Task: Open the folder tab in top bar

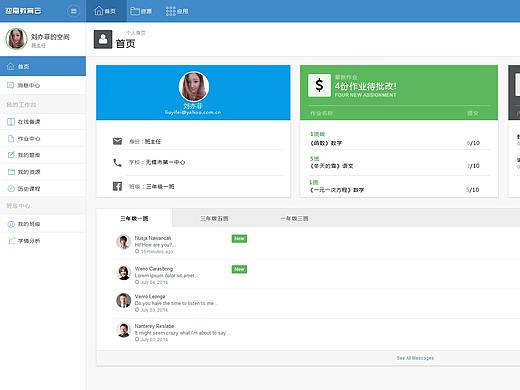Action: 141,11
